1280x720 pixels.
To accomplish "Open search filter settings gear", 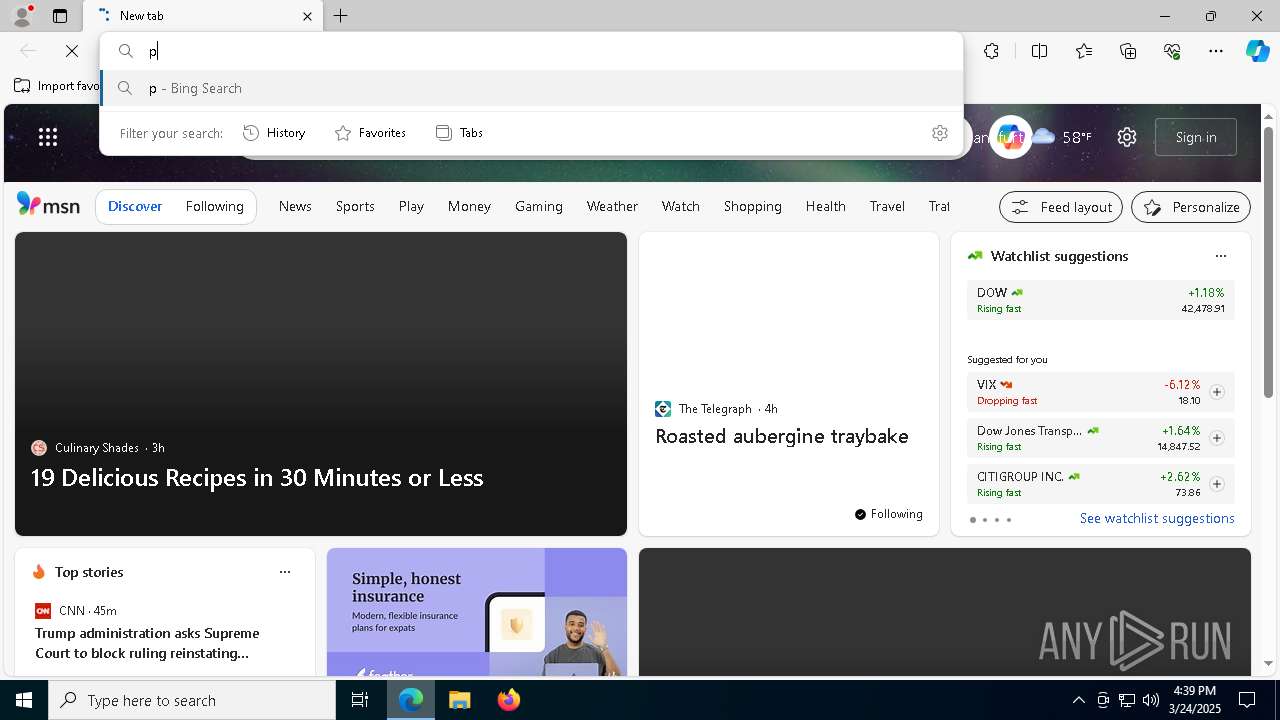I will (940, 133).
